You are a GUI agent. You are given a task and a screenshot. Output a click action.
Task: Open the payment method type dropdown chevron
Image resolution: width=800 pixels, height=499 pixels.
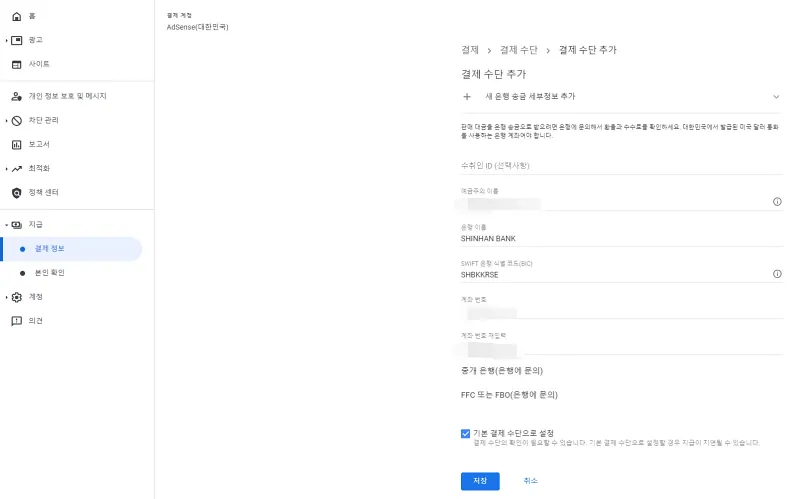point(776,97)
